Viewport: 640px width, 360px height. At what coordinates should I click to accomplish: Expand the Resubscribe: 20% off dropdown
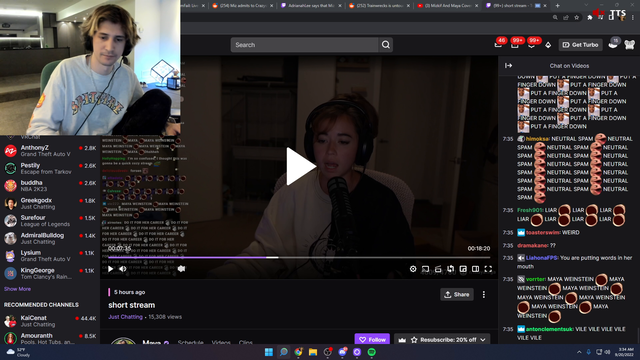[483, 340]
